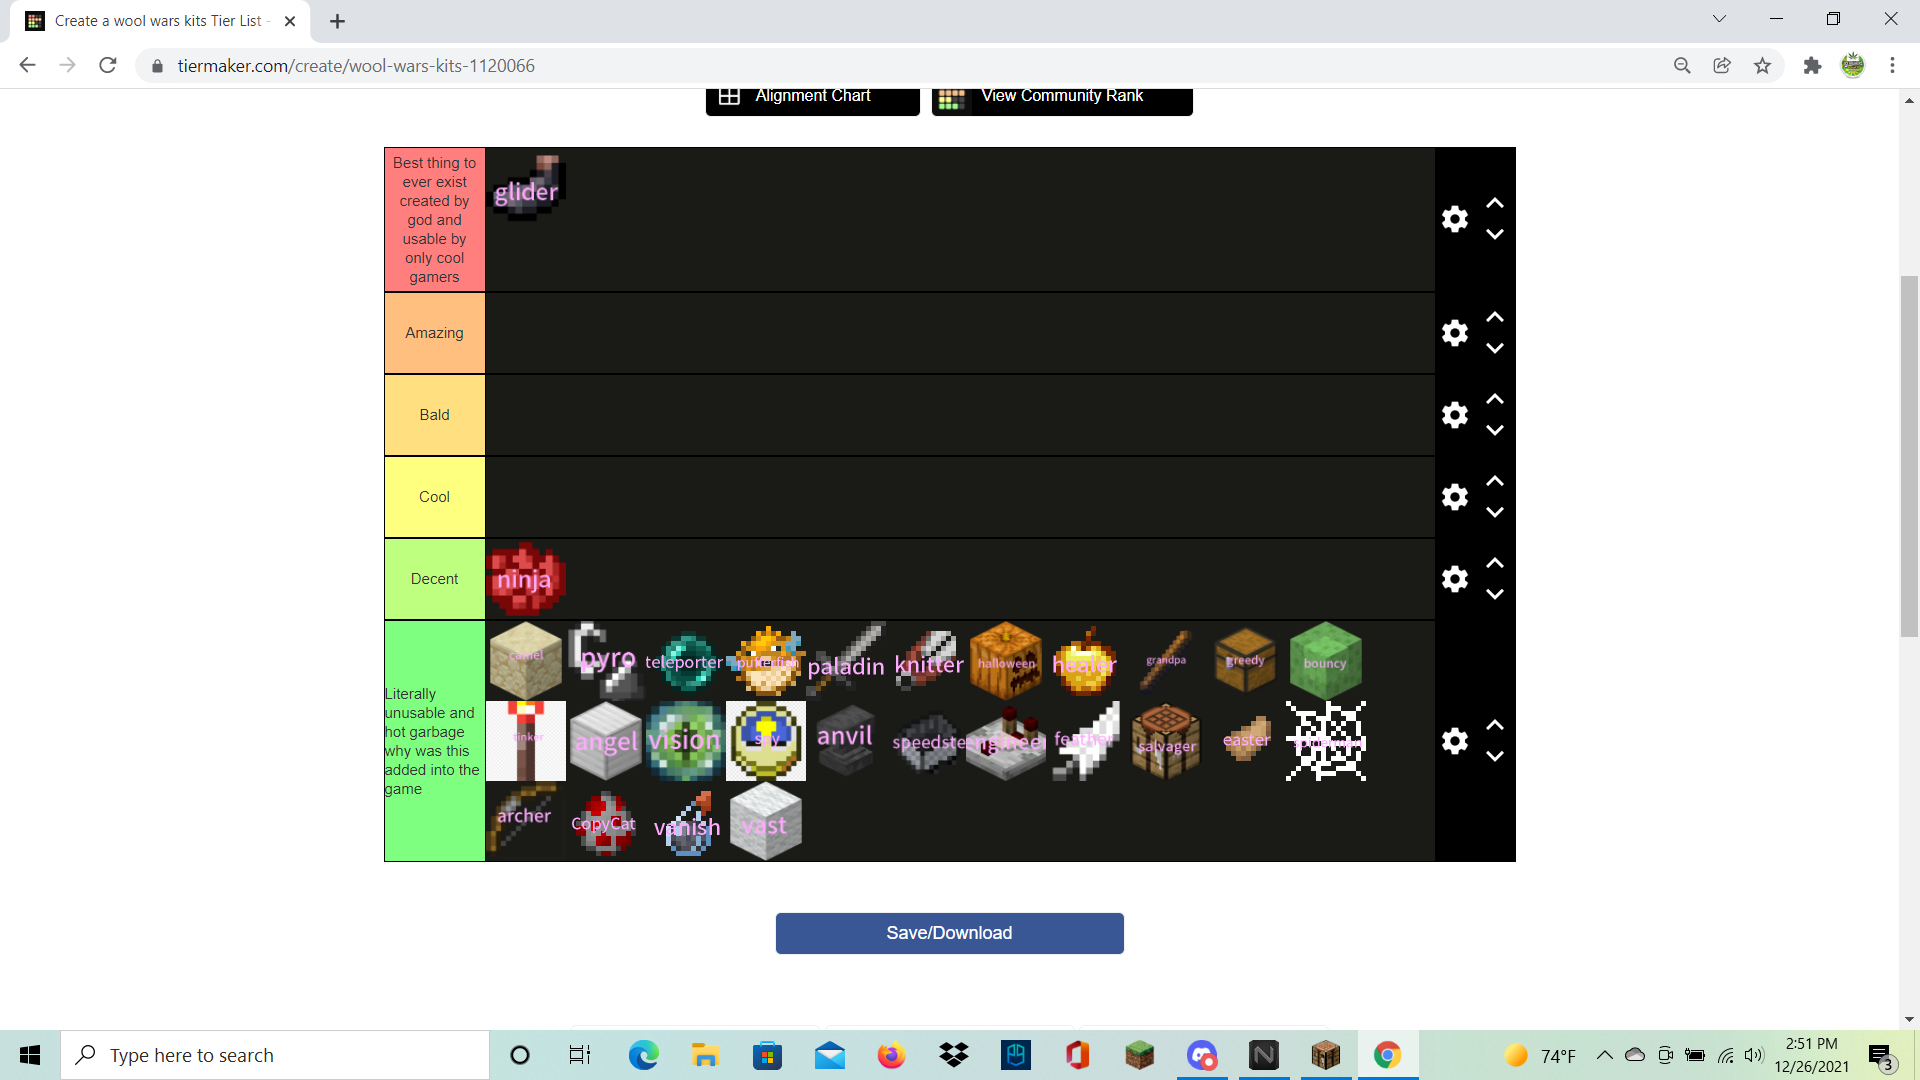
Task: Click the Windows search box
Action: coord(275,1055)
